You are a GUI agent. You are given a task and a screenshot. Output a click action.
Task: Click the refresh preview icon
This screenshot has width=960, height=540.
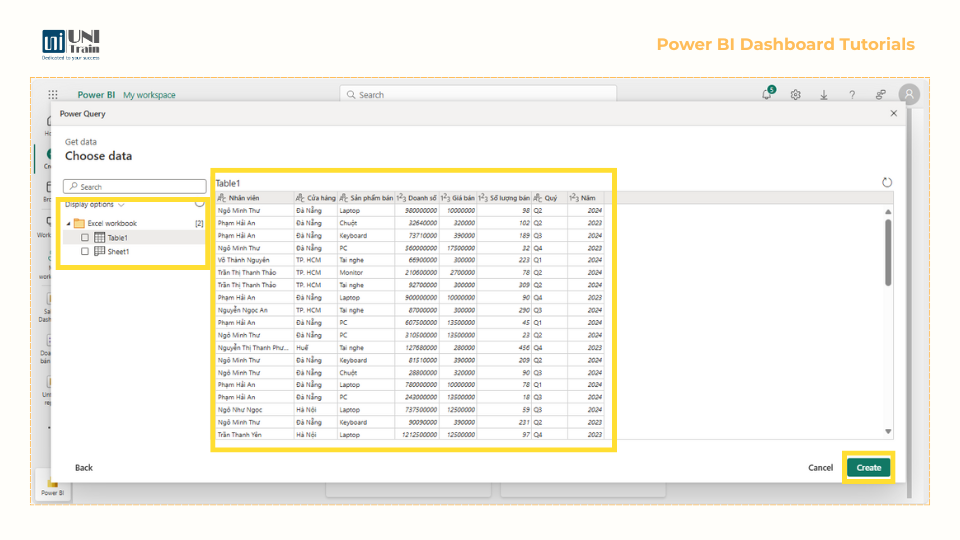pyautogui.click(x=887, y=182)
